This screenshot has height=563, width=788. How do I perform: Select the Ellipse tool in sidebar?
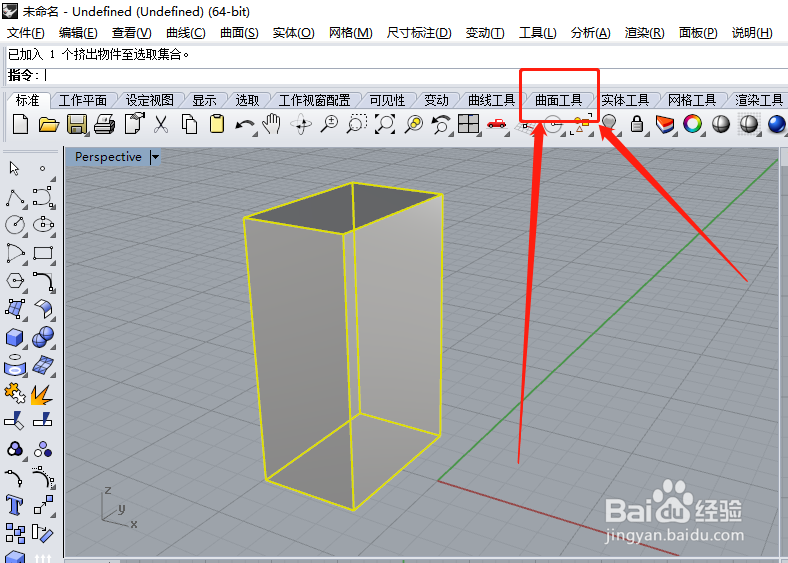point(43,224)
